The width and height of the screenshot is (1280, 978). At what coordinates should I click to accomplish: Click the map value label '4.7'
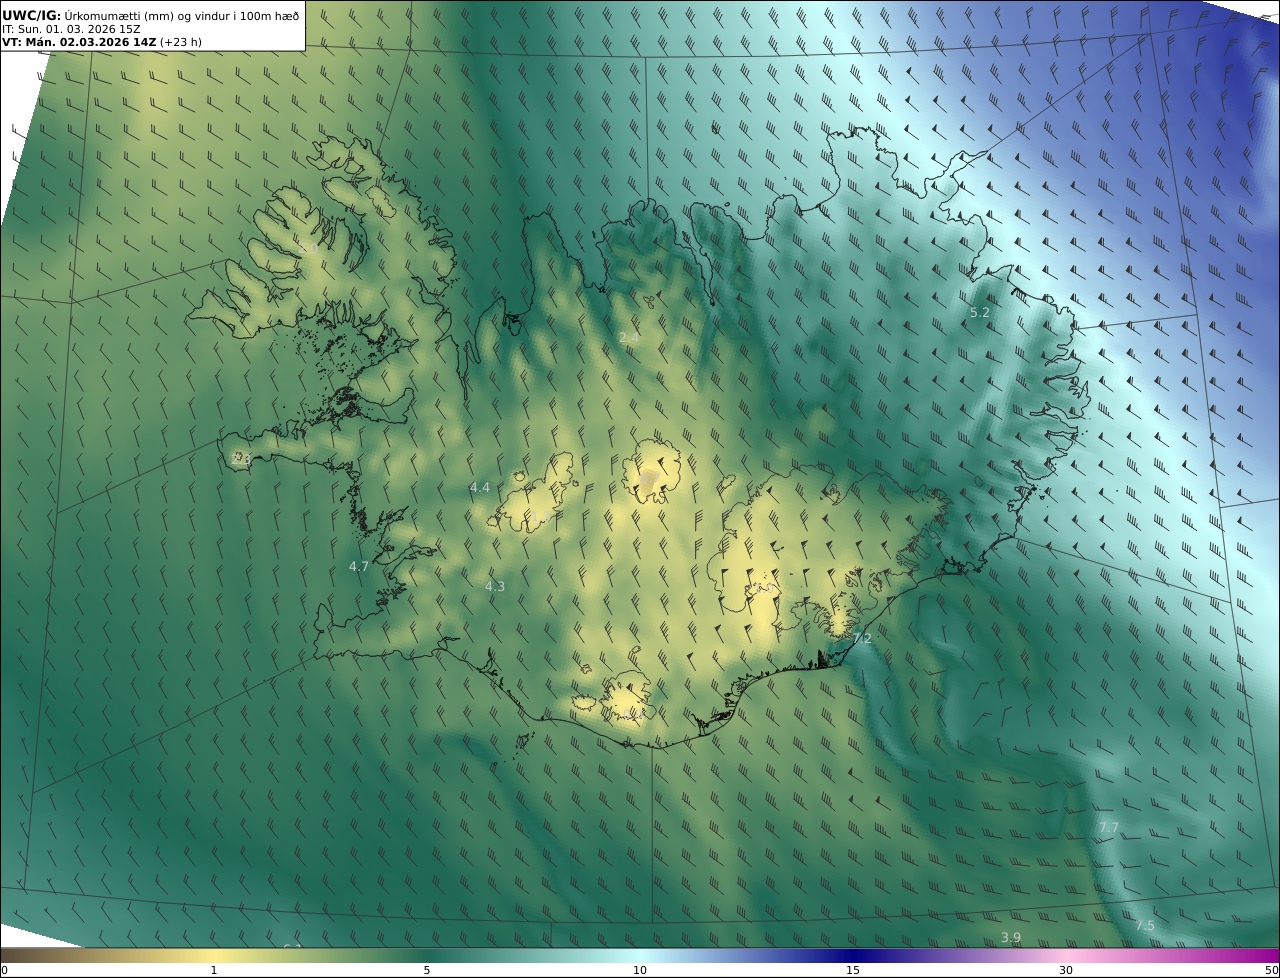click(359, 566)
